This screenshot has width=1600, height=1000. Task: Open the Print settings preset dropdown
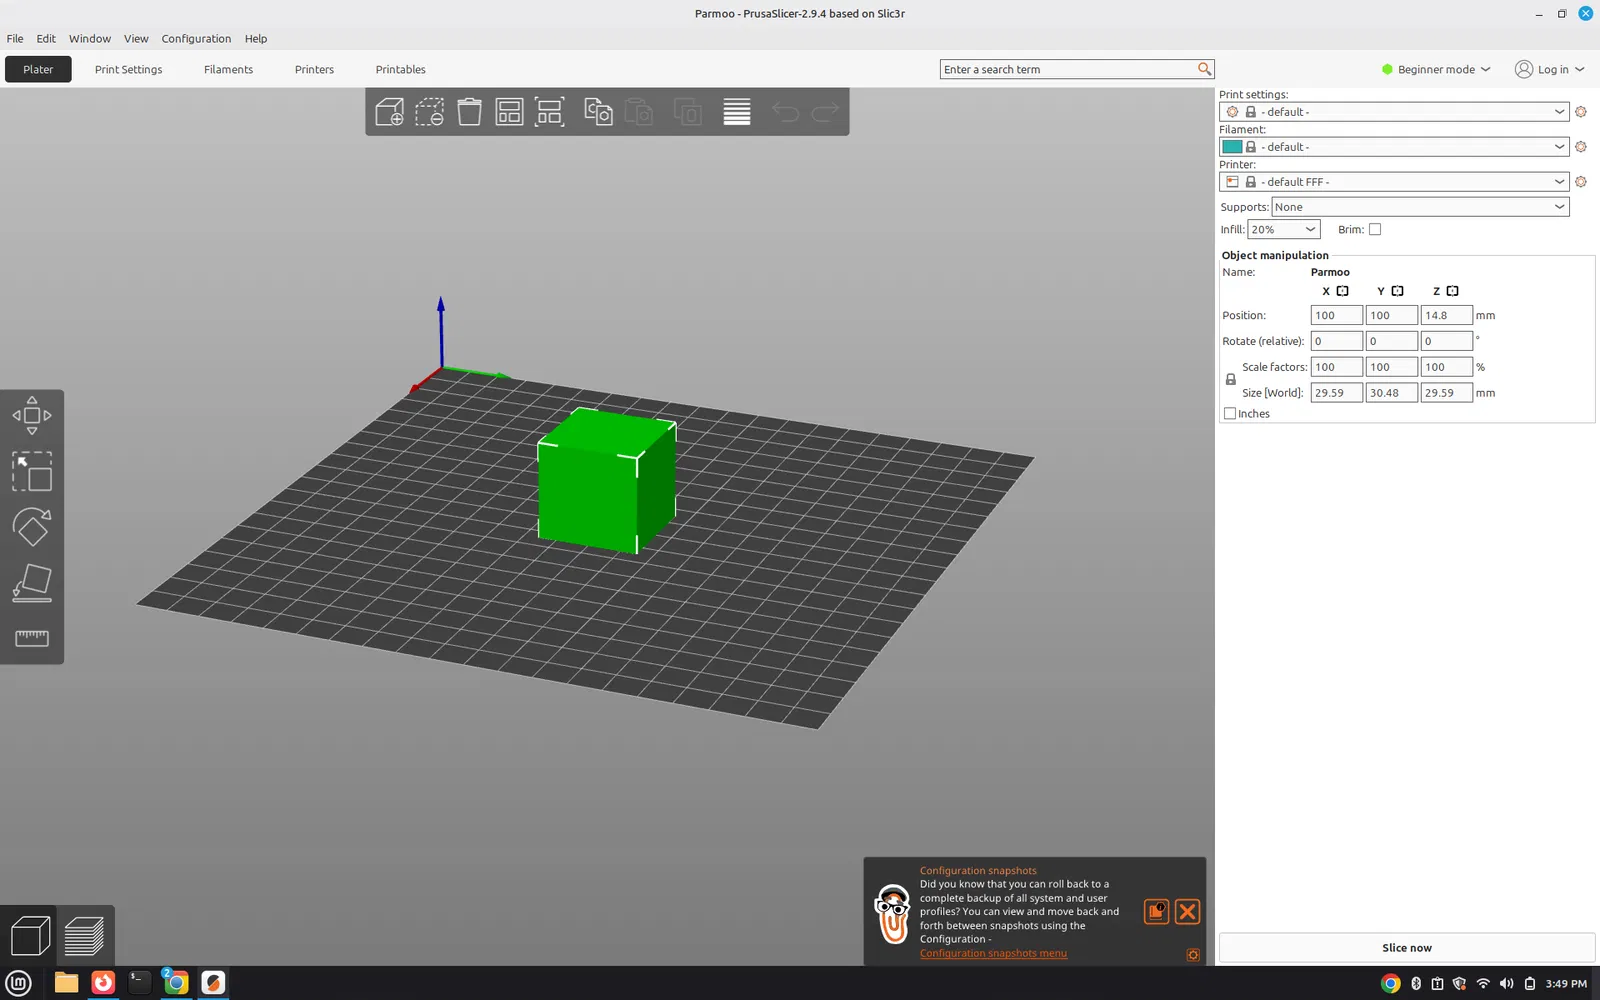[1394, 112]
